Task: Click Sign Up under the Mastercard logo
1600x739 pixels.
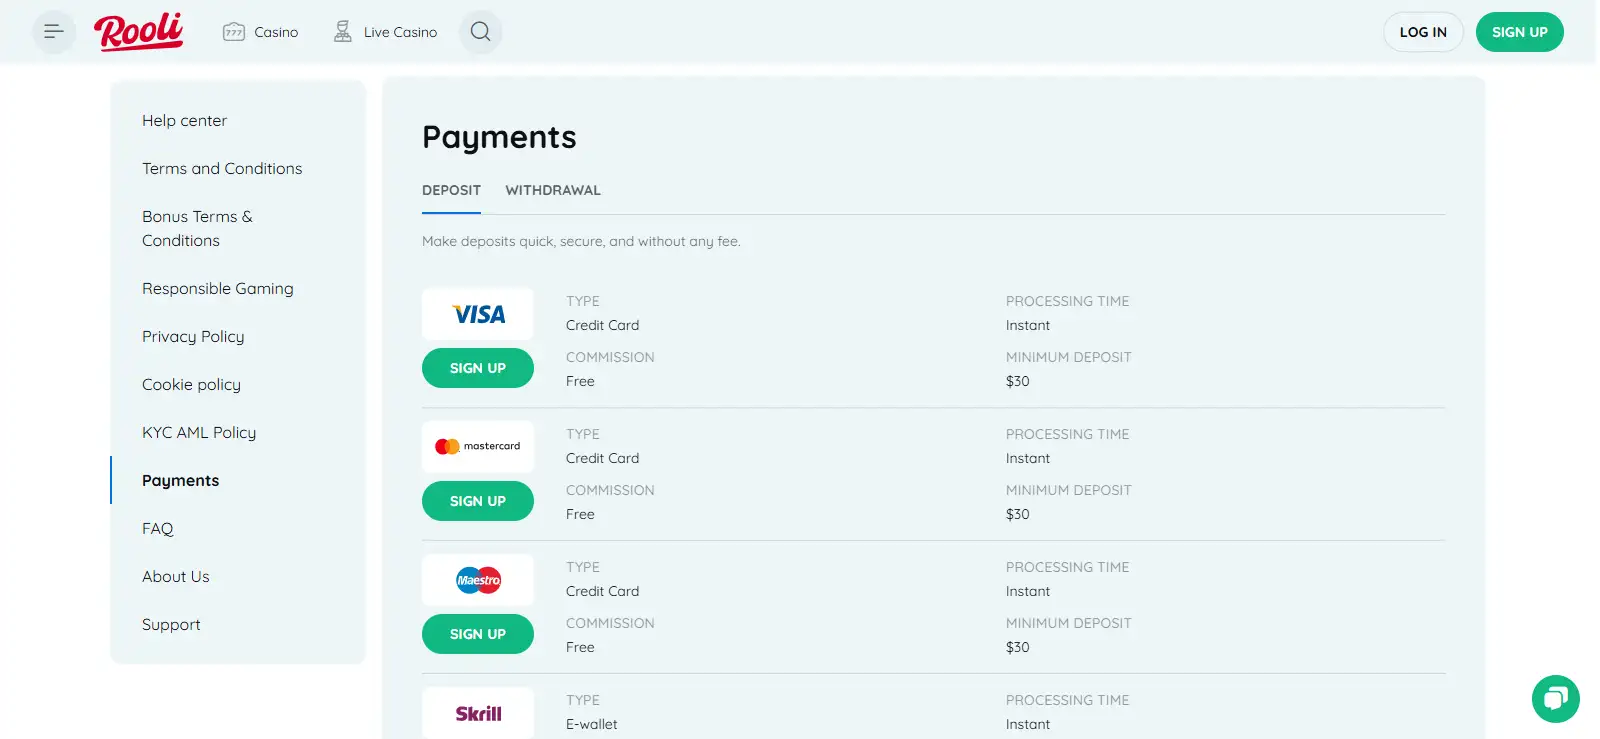Action: tap(478, 501)
